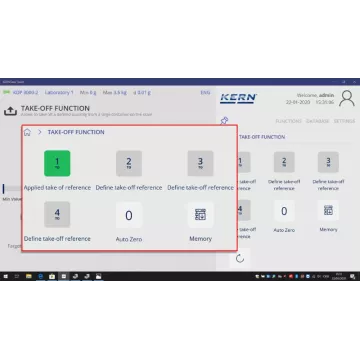This screenshot has height=360, width=360.
Task: Open Edge browser from taskbar
Action: [40, 276]
